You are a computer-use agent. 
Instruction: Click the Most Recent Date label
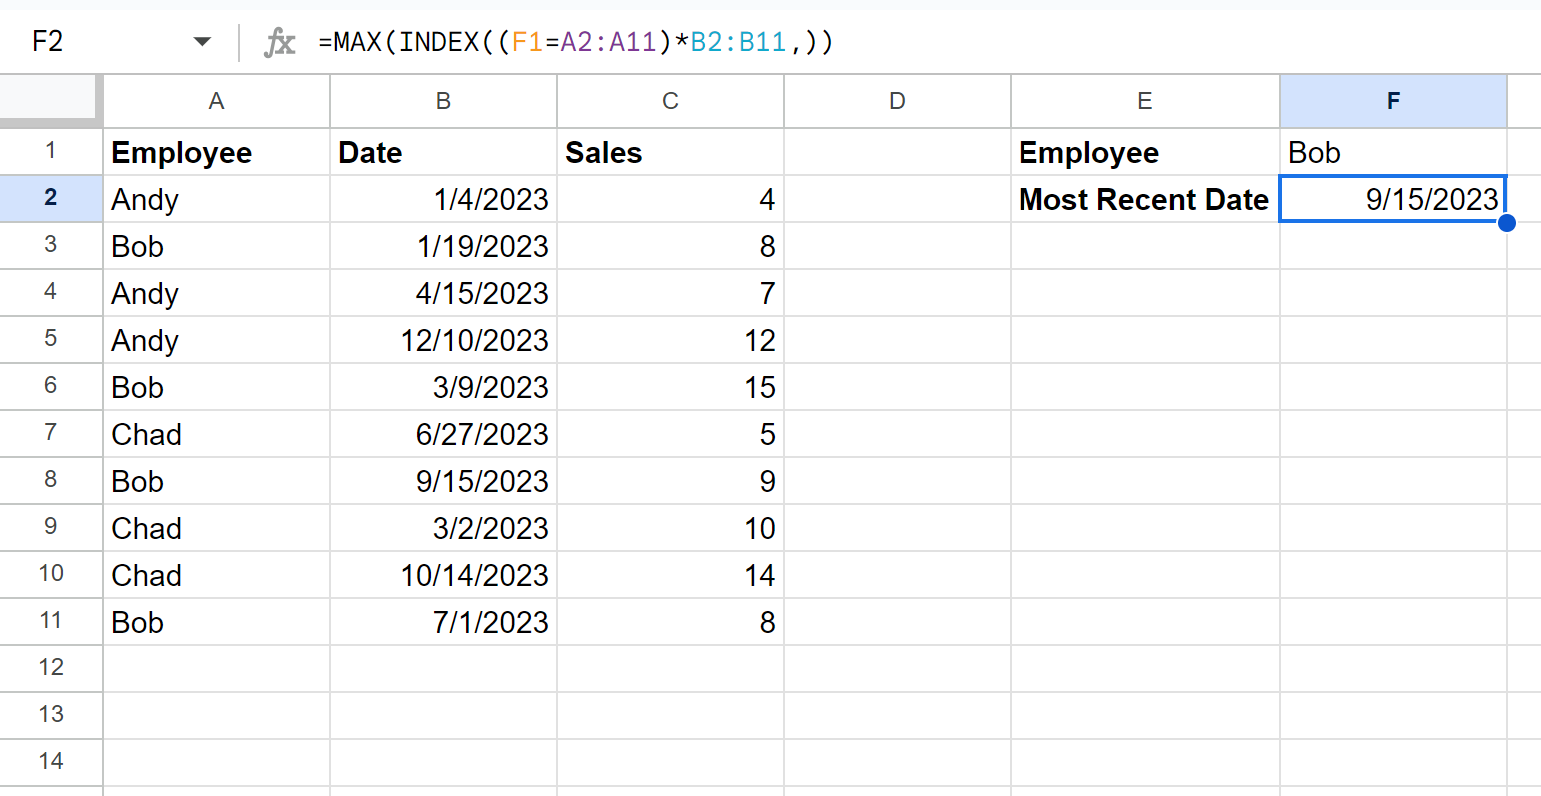(x=1145, y=199)
